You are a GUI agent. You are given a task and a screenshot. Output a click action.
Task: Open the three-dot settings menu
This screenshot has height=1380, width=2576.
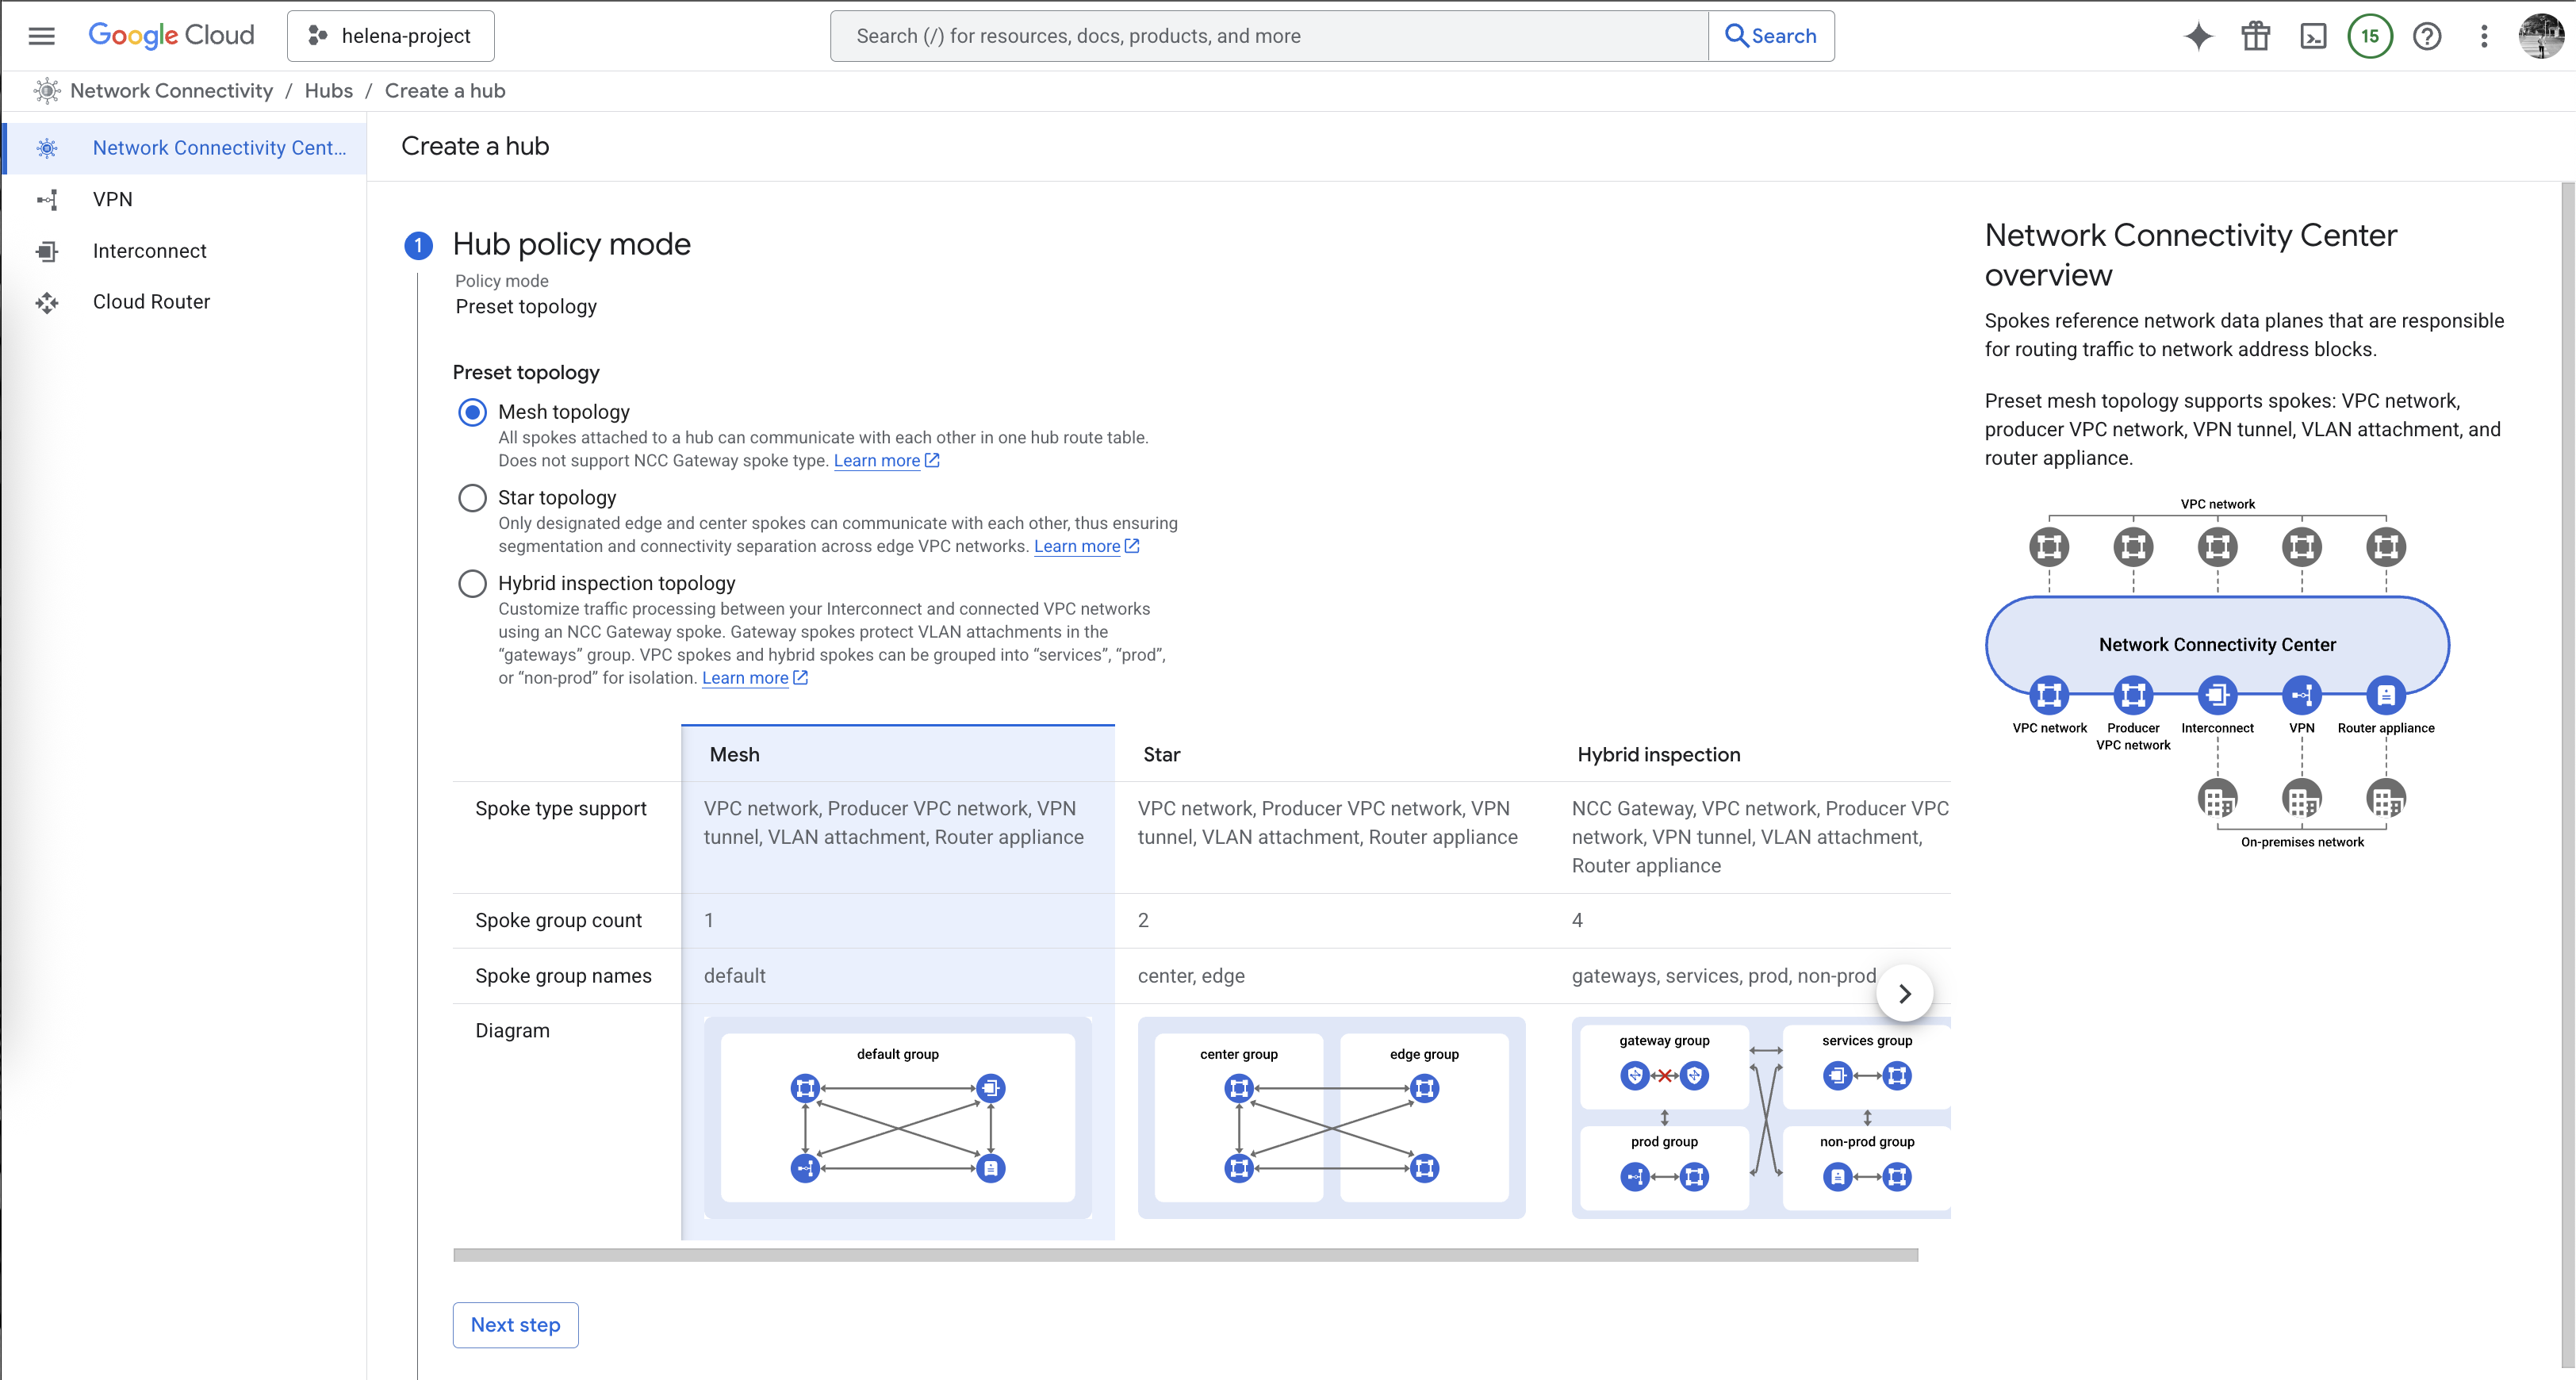pyautogui.click(x=2484, y=36)
